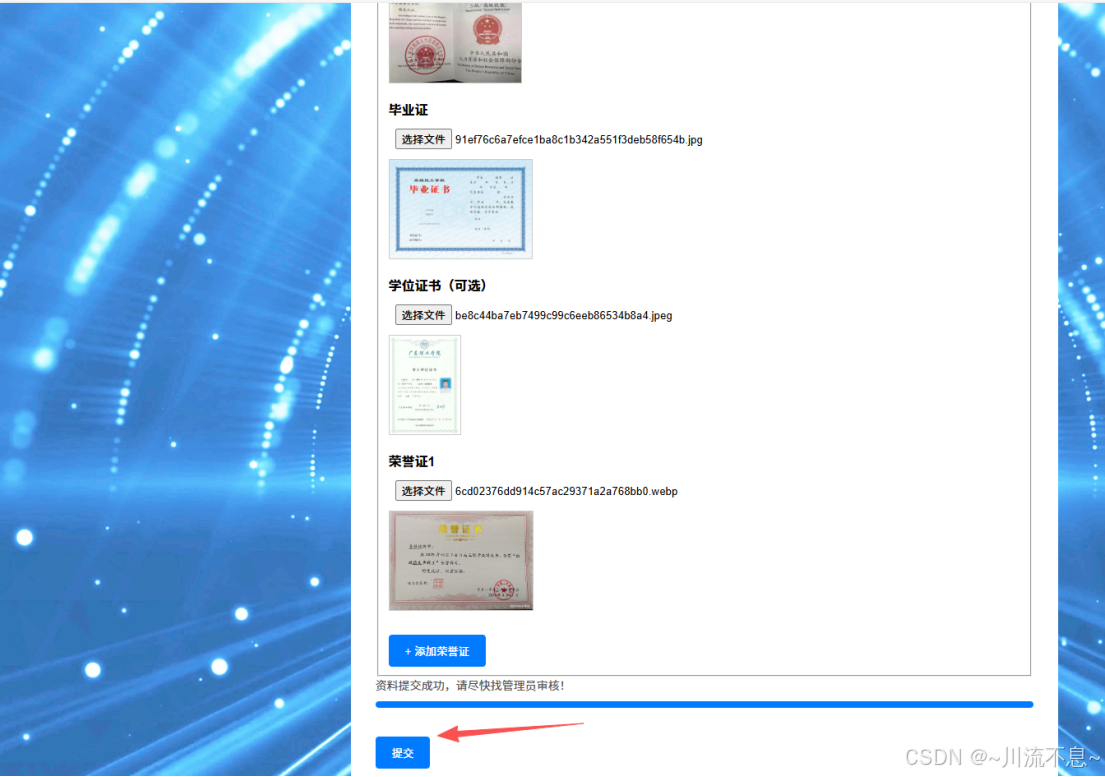
Task: Open the 毕业证书 graduation certificate thumbnail
Action: click(x=461, y=209)
